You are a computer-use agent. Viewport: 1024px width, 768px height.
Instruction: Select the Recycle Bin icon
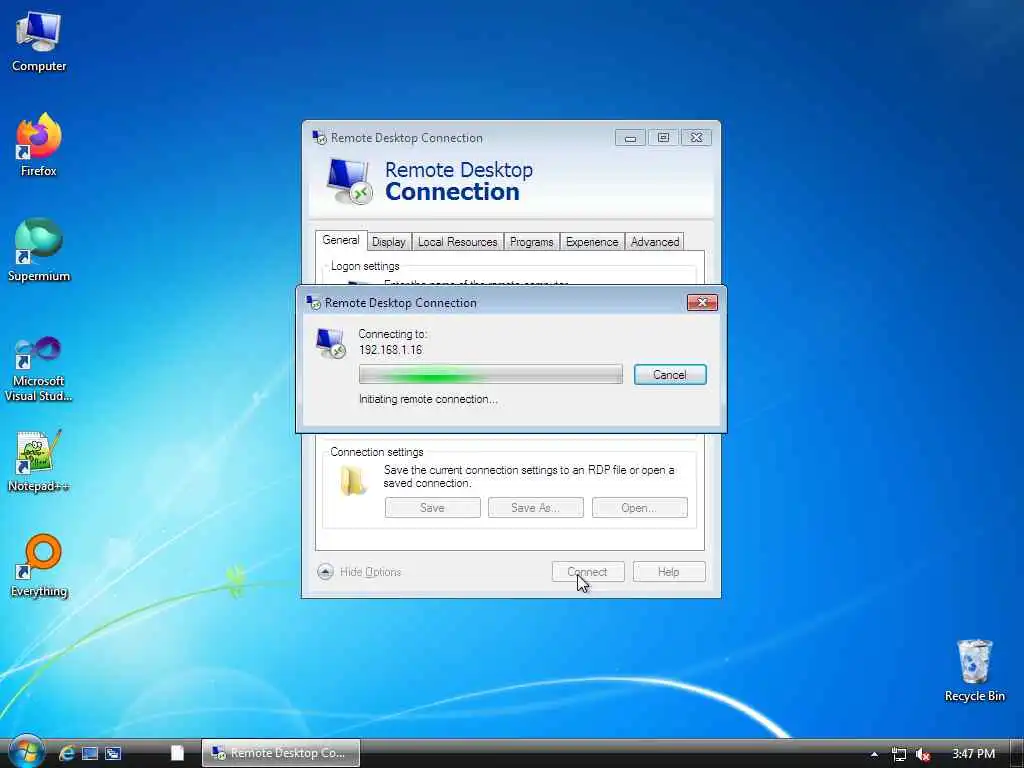point(974,671)
